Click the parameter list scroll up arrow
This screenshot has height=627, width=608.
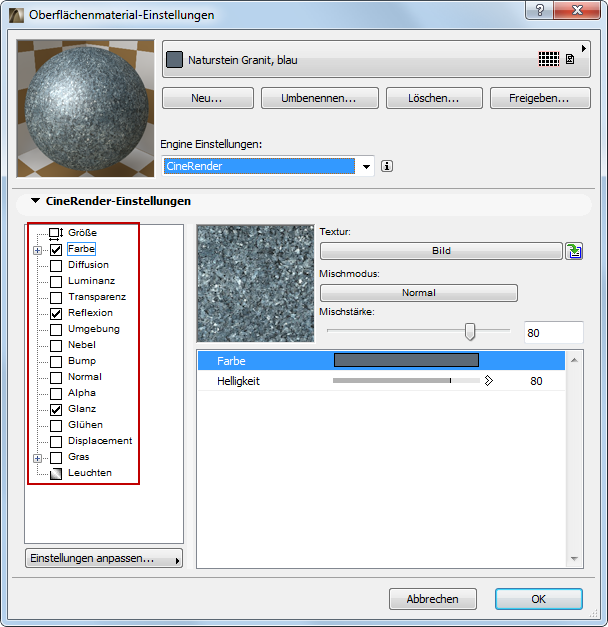(x=574, y=360)
